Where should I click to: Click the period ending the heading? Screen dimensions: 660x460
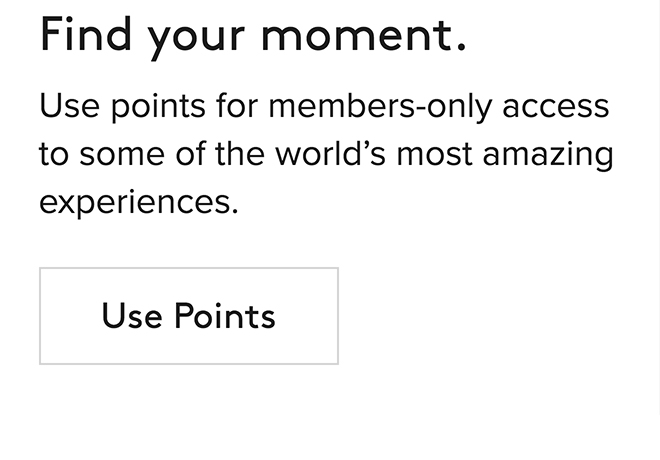460,46
